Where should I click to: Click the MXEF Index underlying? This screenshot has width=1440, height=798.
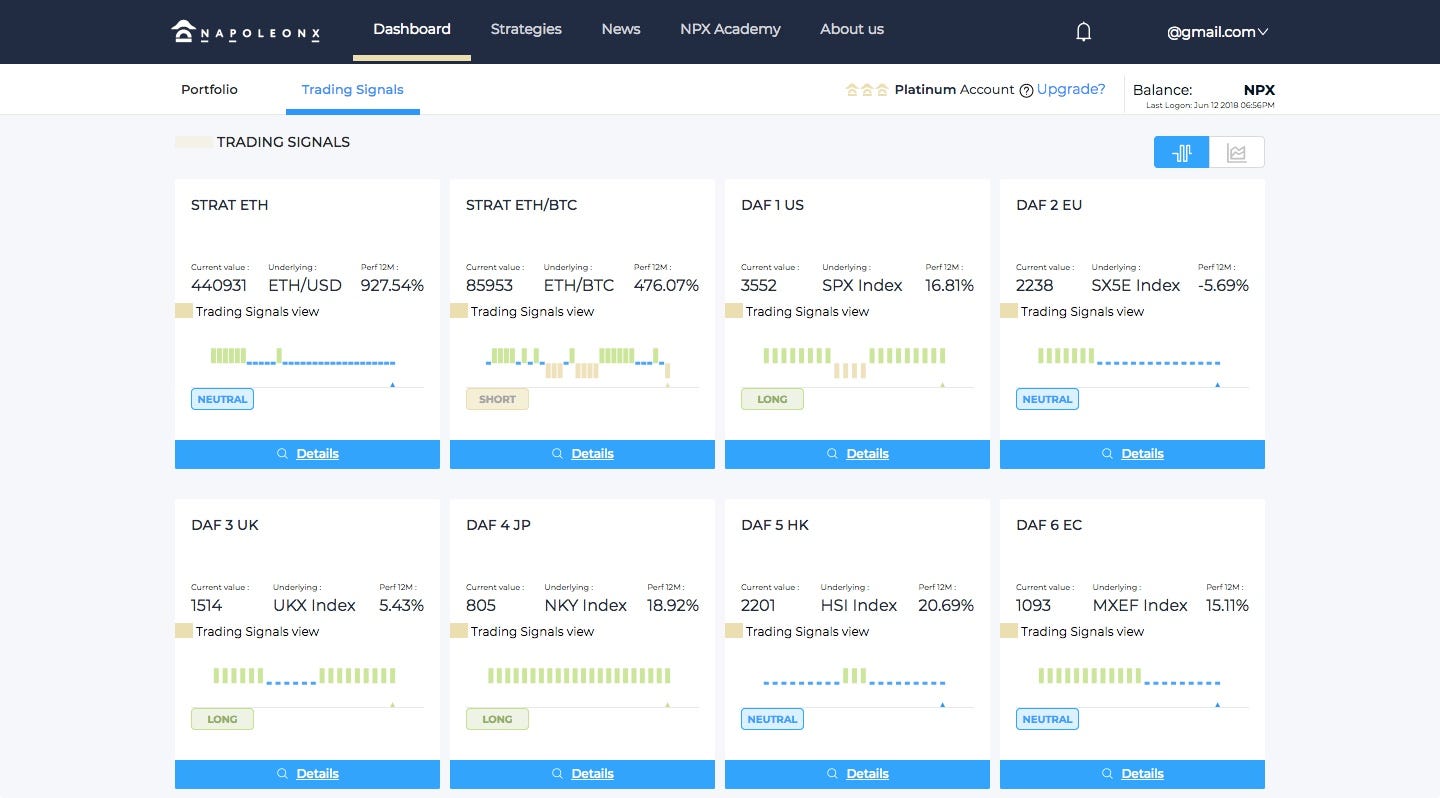pos(1140,605)
